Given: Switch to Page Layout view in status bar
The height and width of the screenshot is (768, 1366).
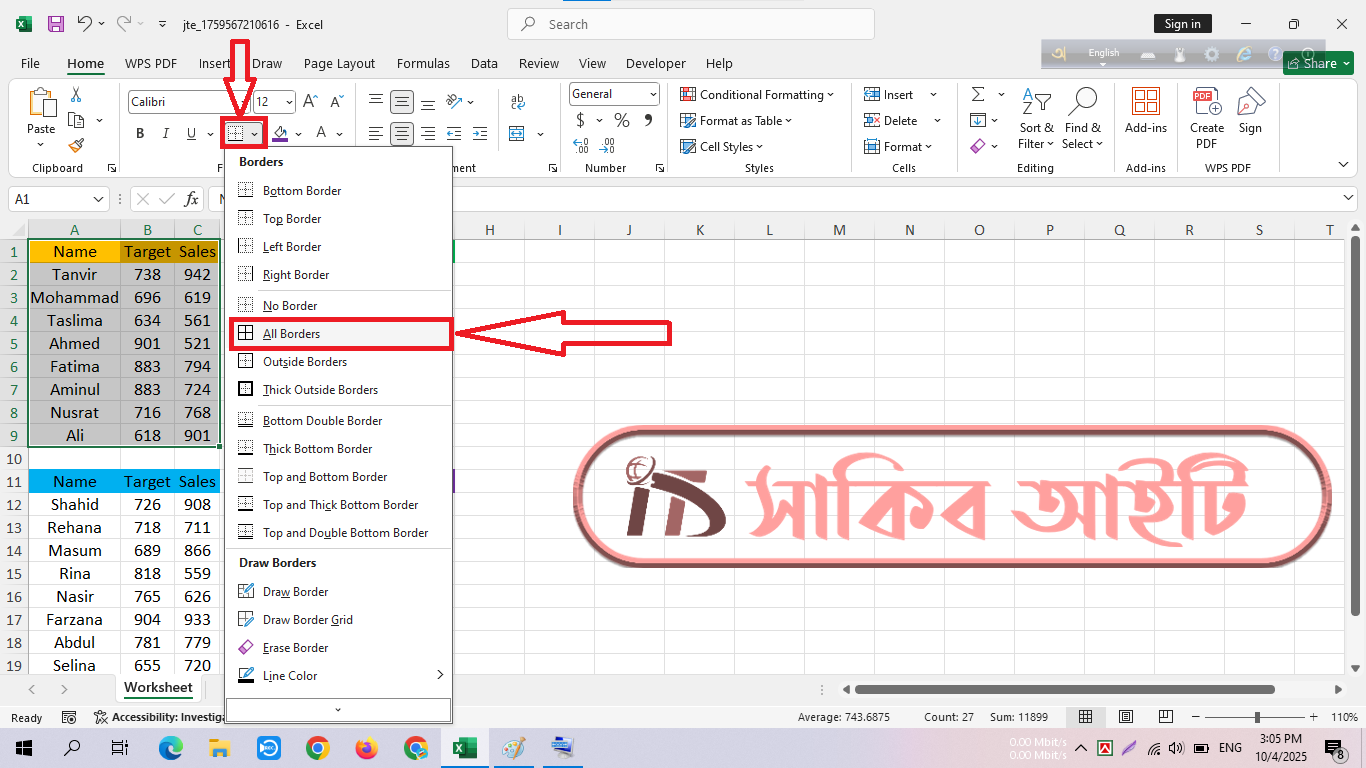Looking at the screenshot, I should tap(1126, 717).
